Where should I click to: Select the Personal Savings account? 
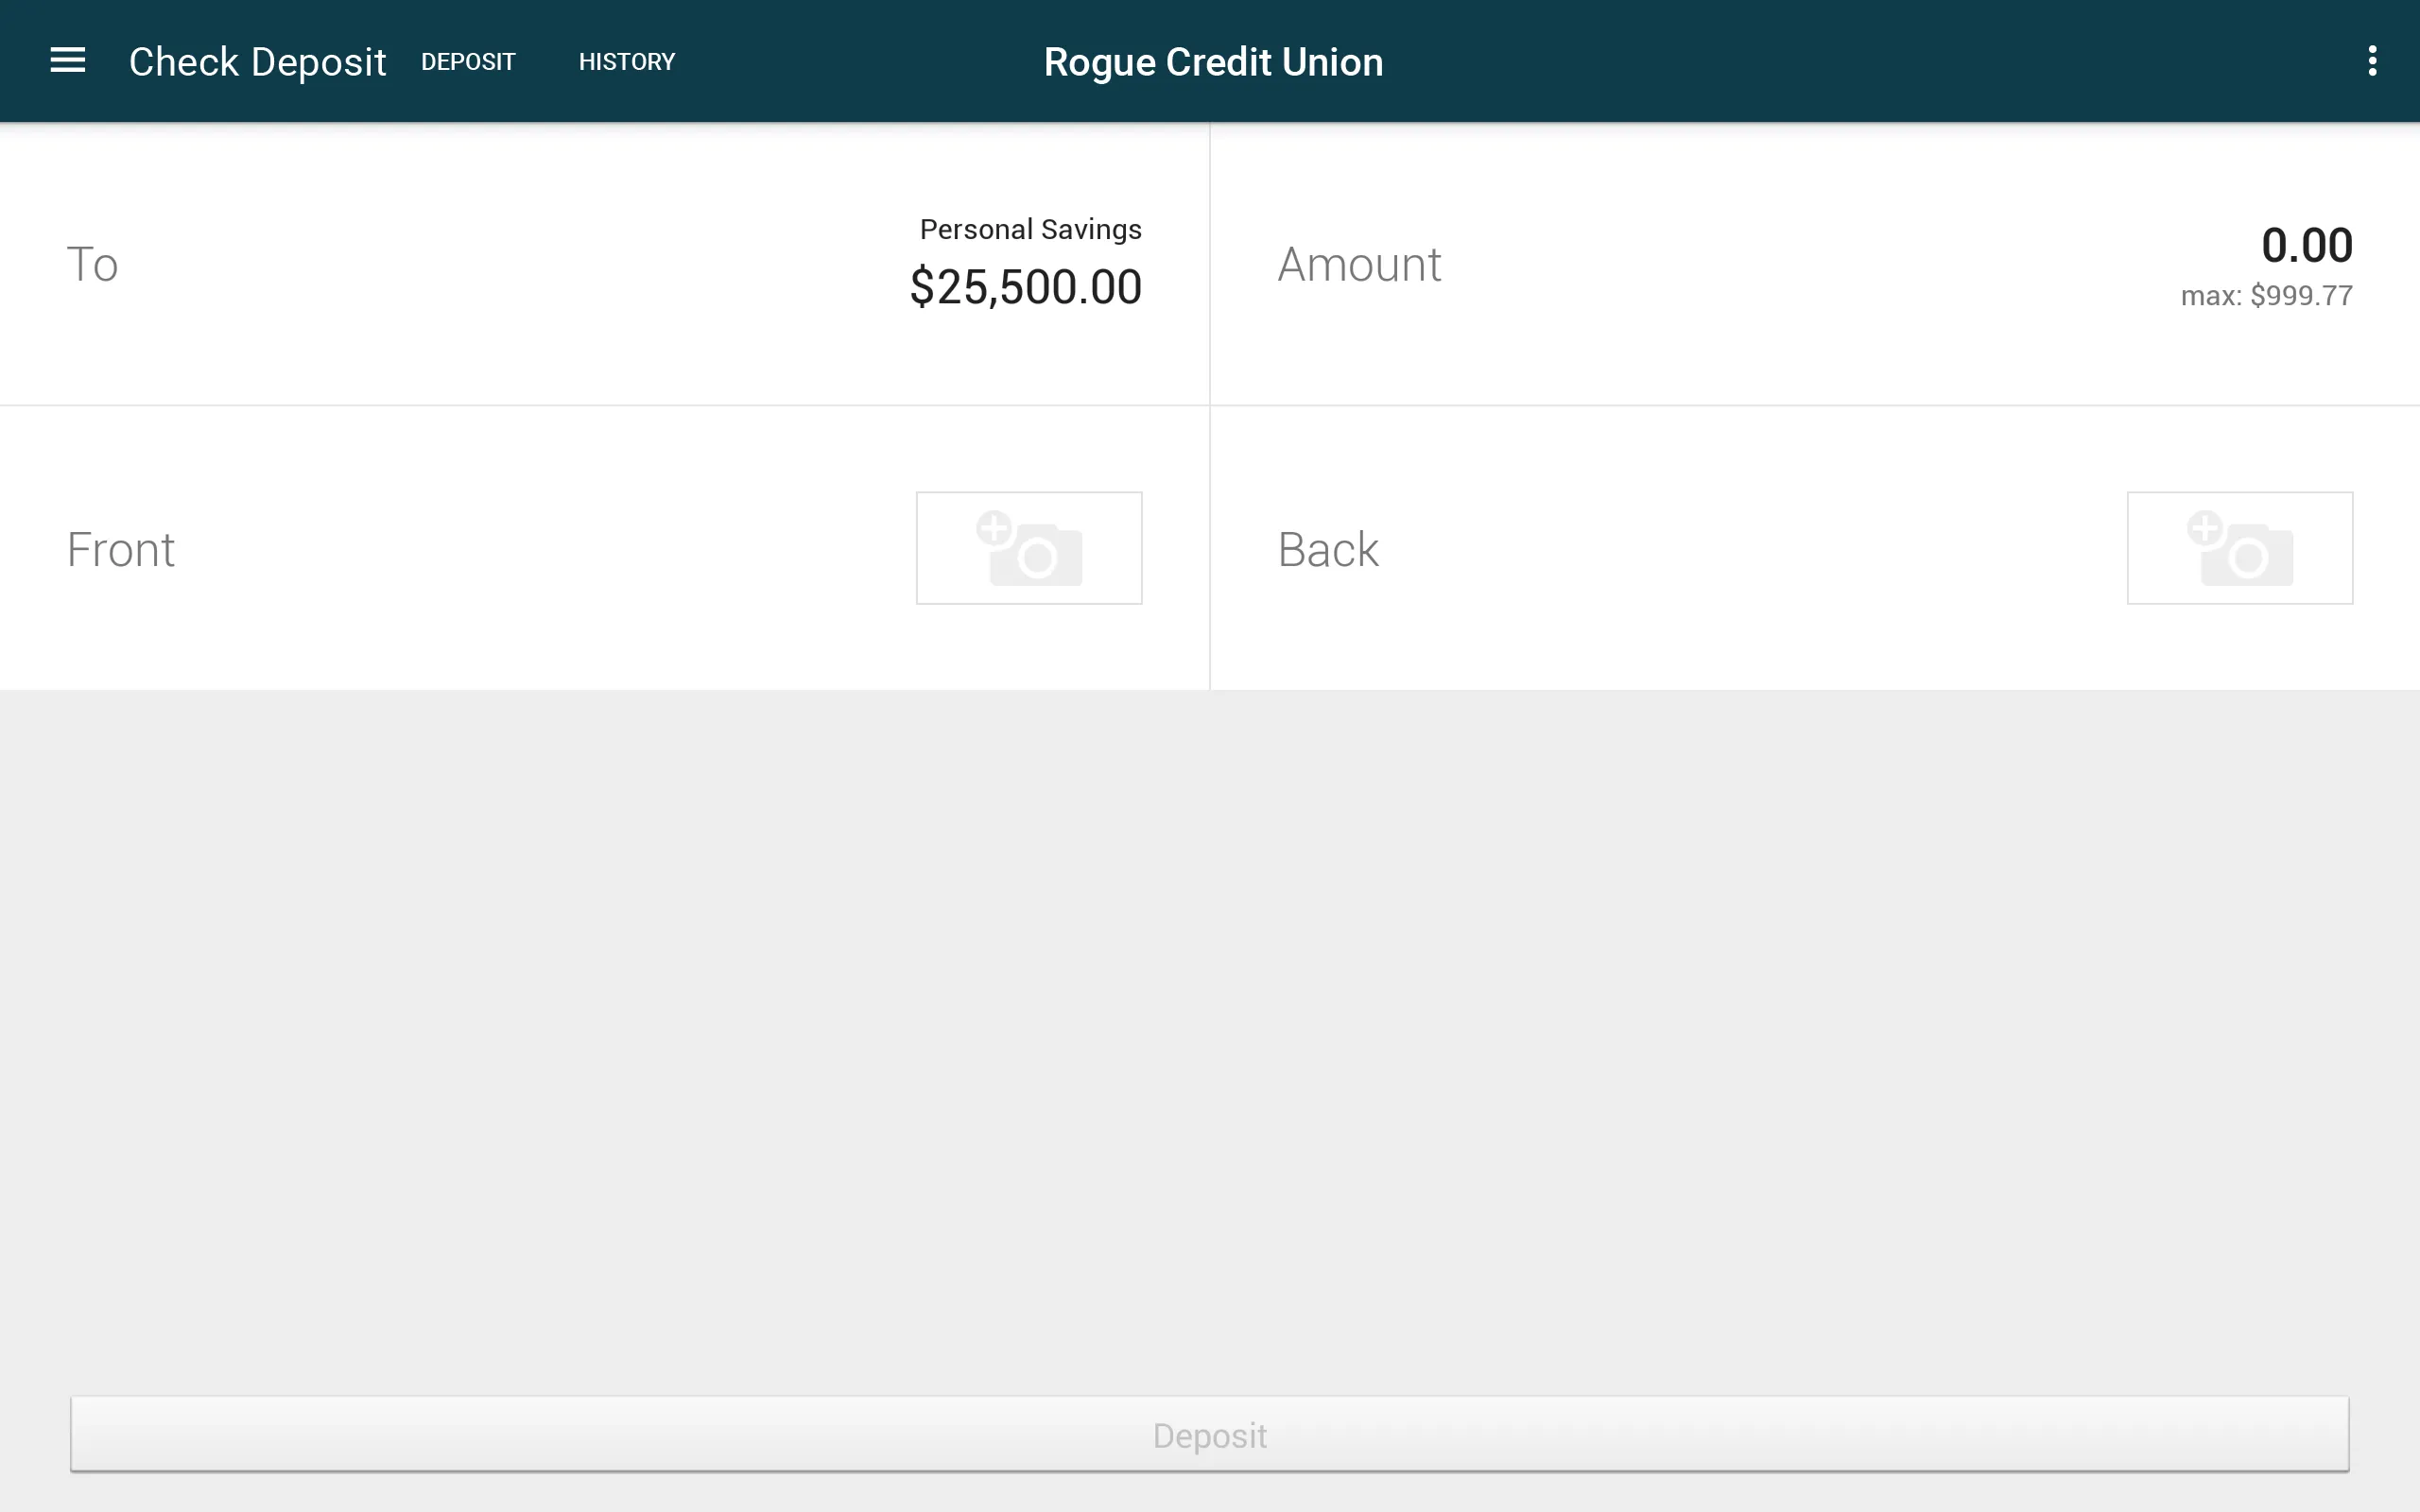1028,261
